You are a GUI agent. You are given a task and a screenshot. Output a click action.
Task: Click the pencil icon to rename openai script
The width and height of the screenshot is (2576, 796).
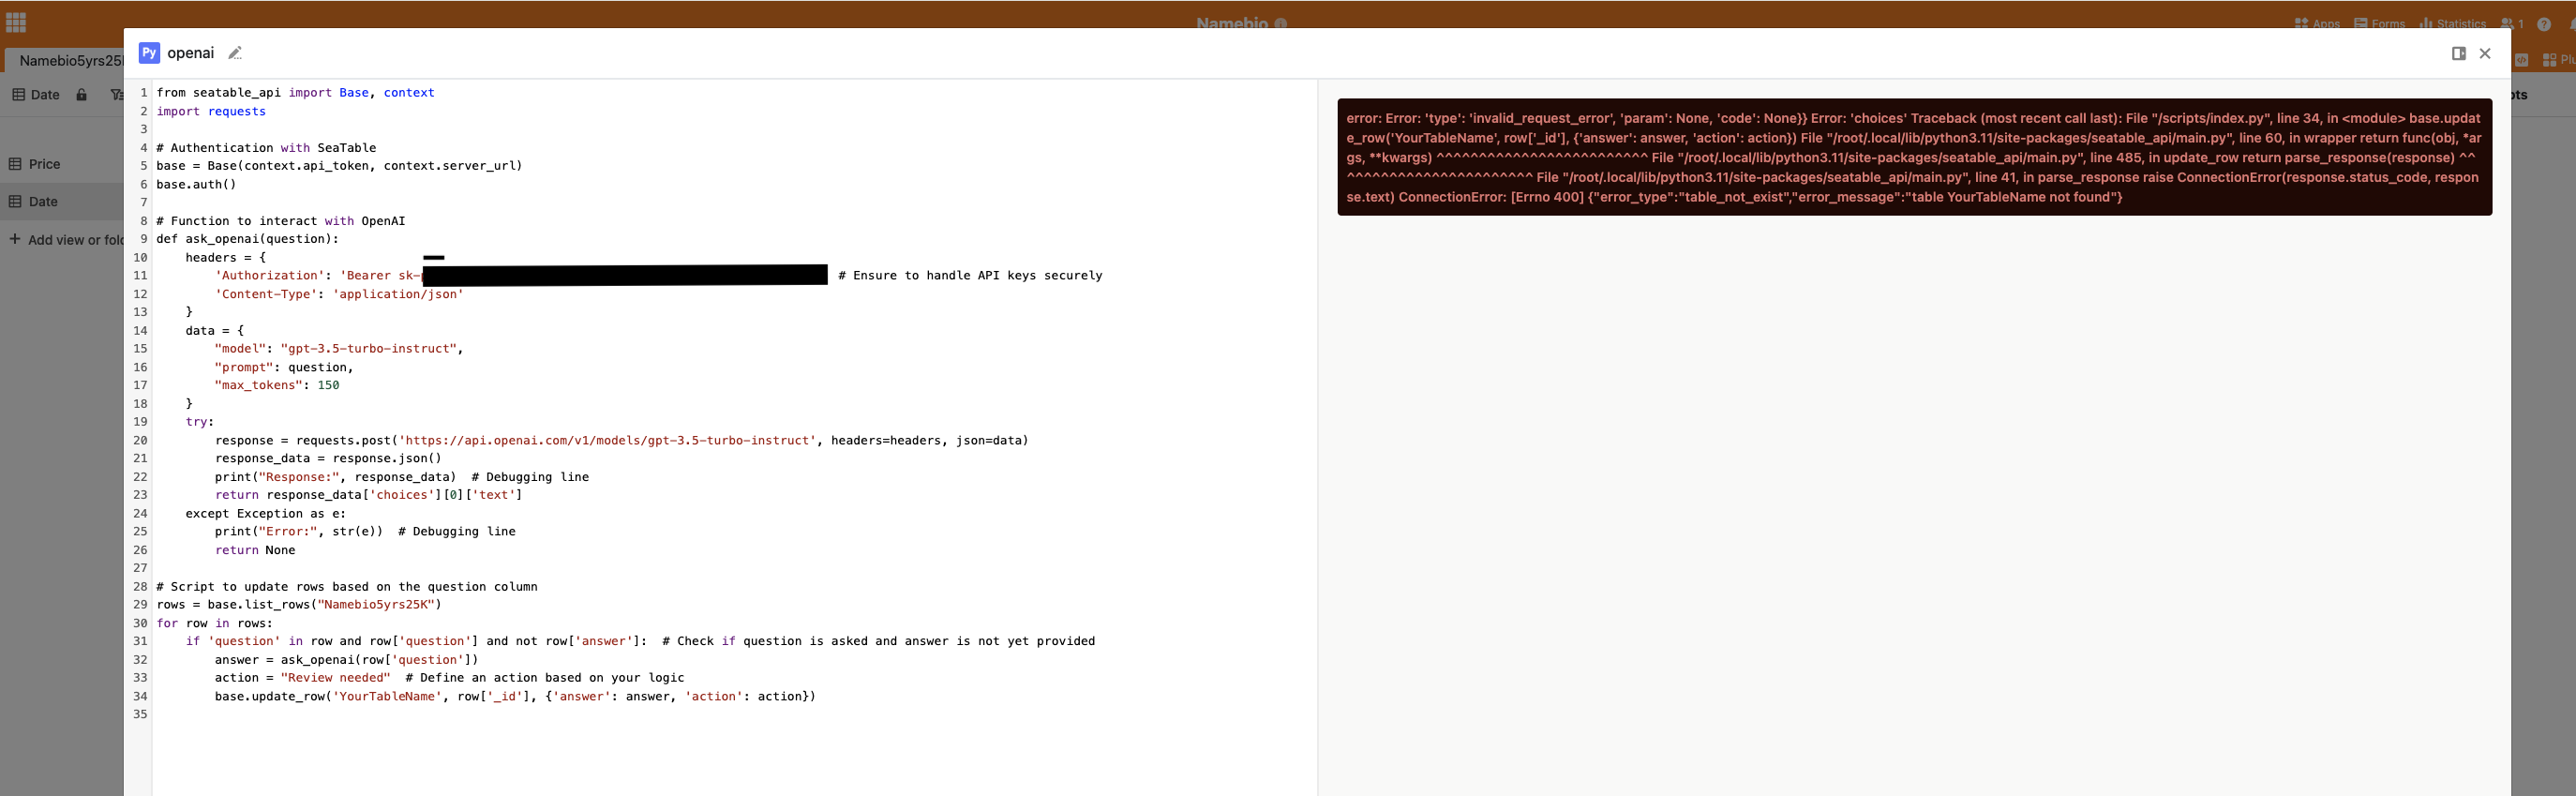(x=235, y=53)
